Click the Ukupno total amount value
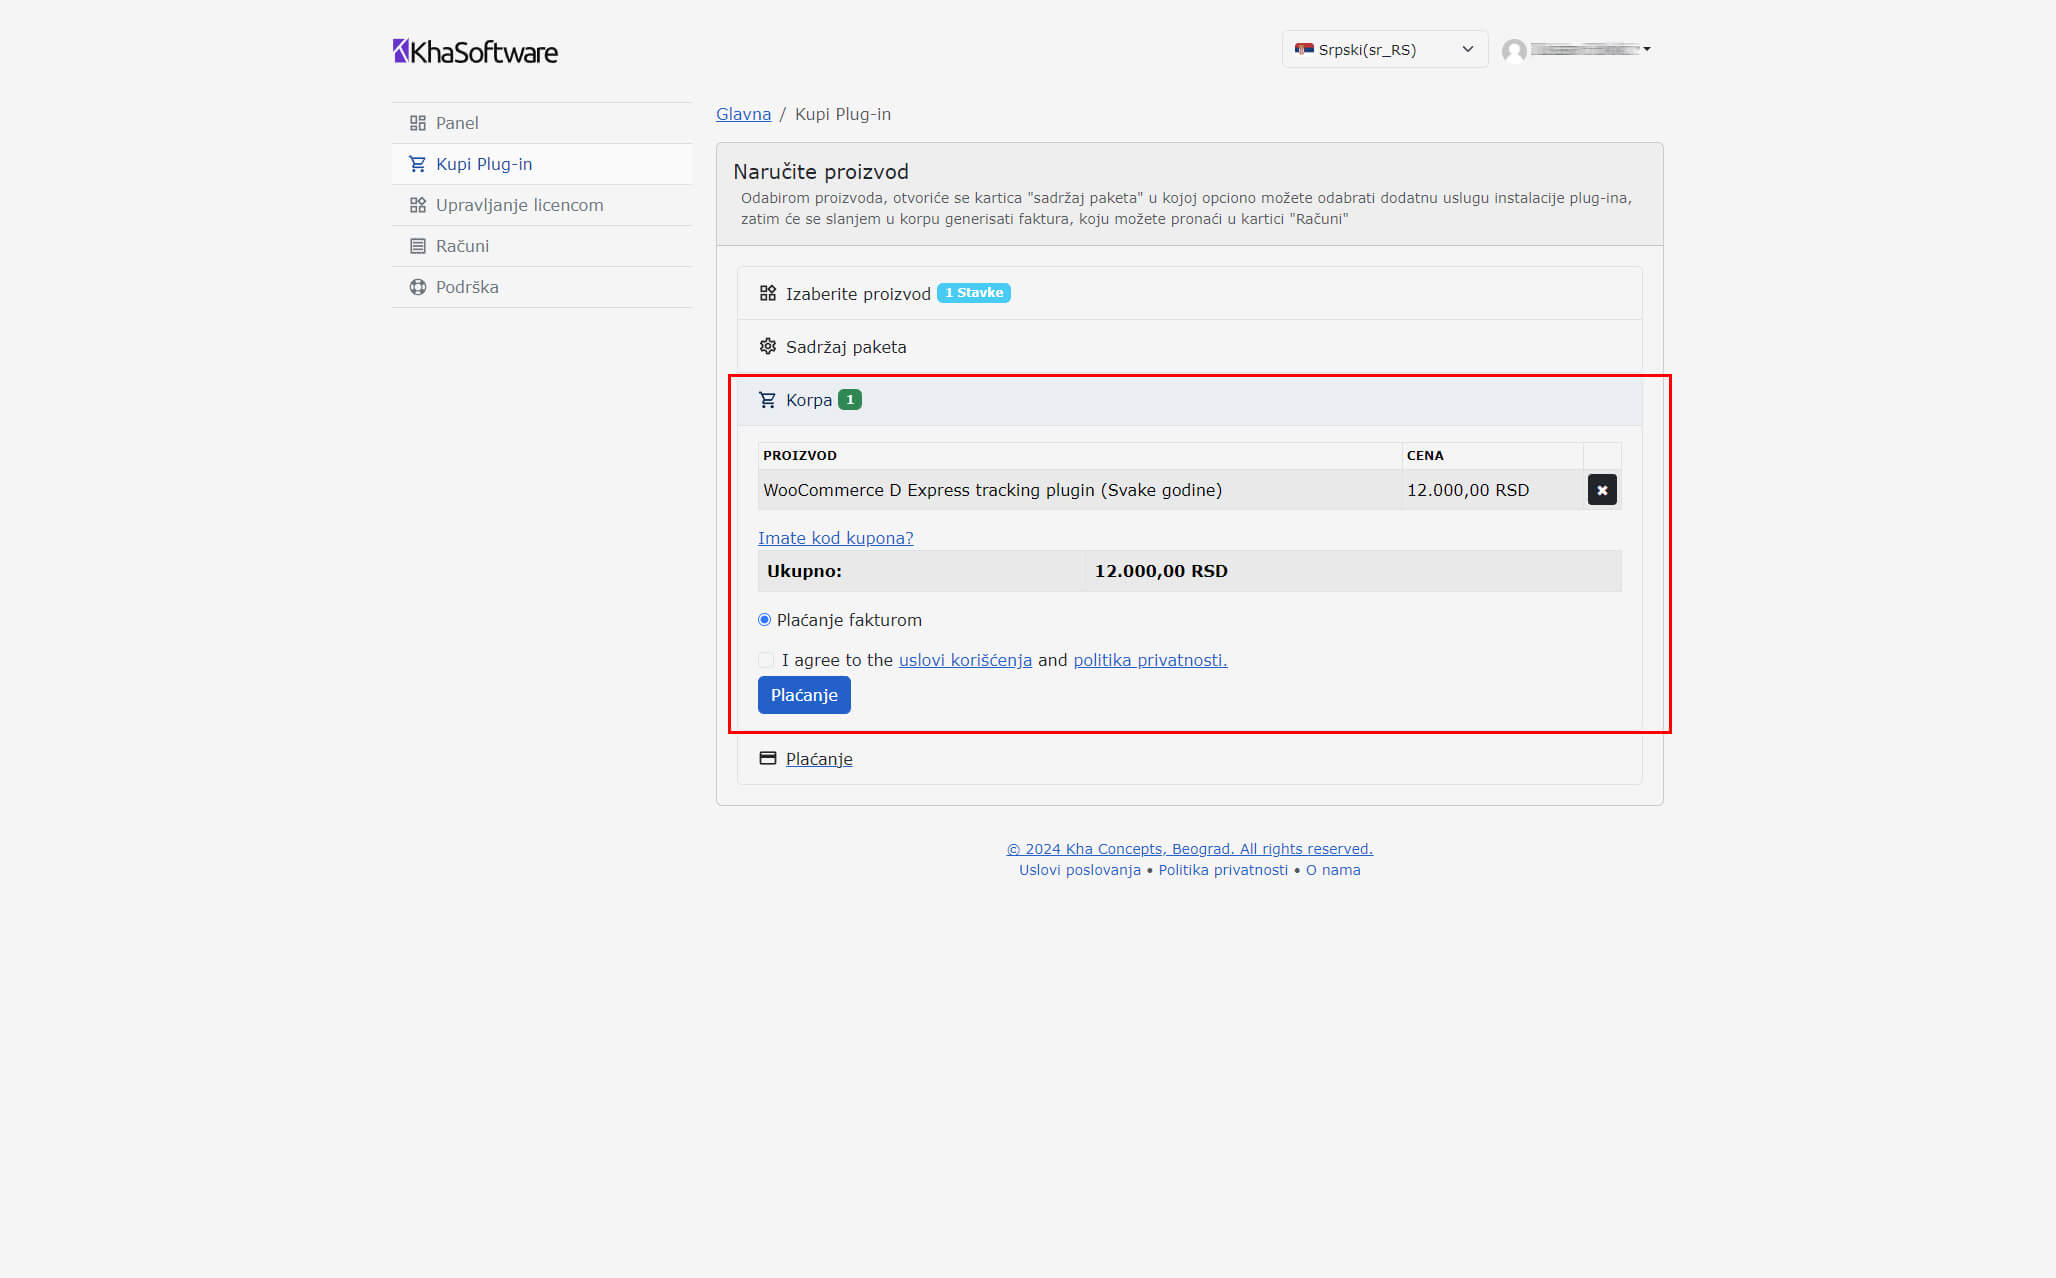This screenshot has height=1278, width=2056. click(x=1161, y=571)
